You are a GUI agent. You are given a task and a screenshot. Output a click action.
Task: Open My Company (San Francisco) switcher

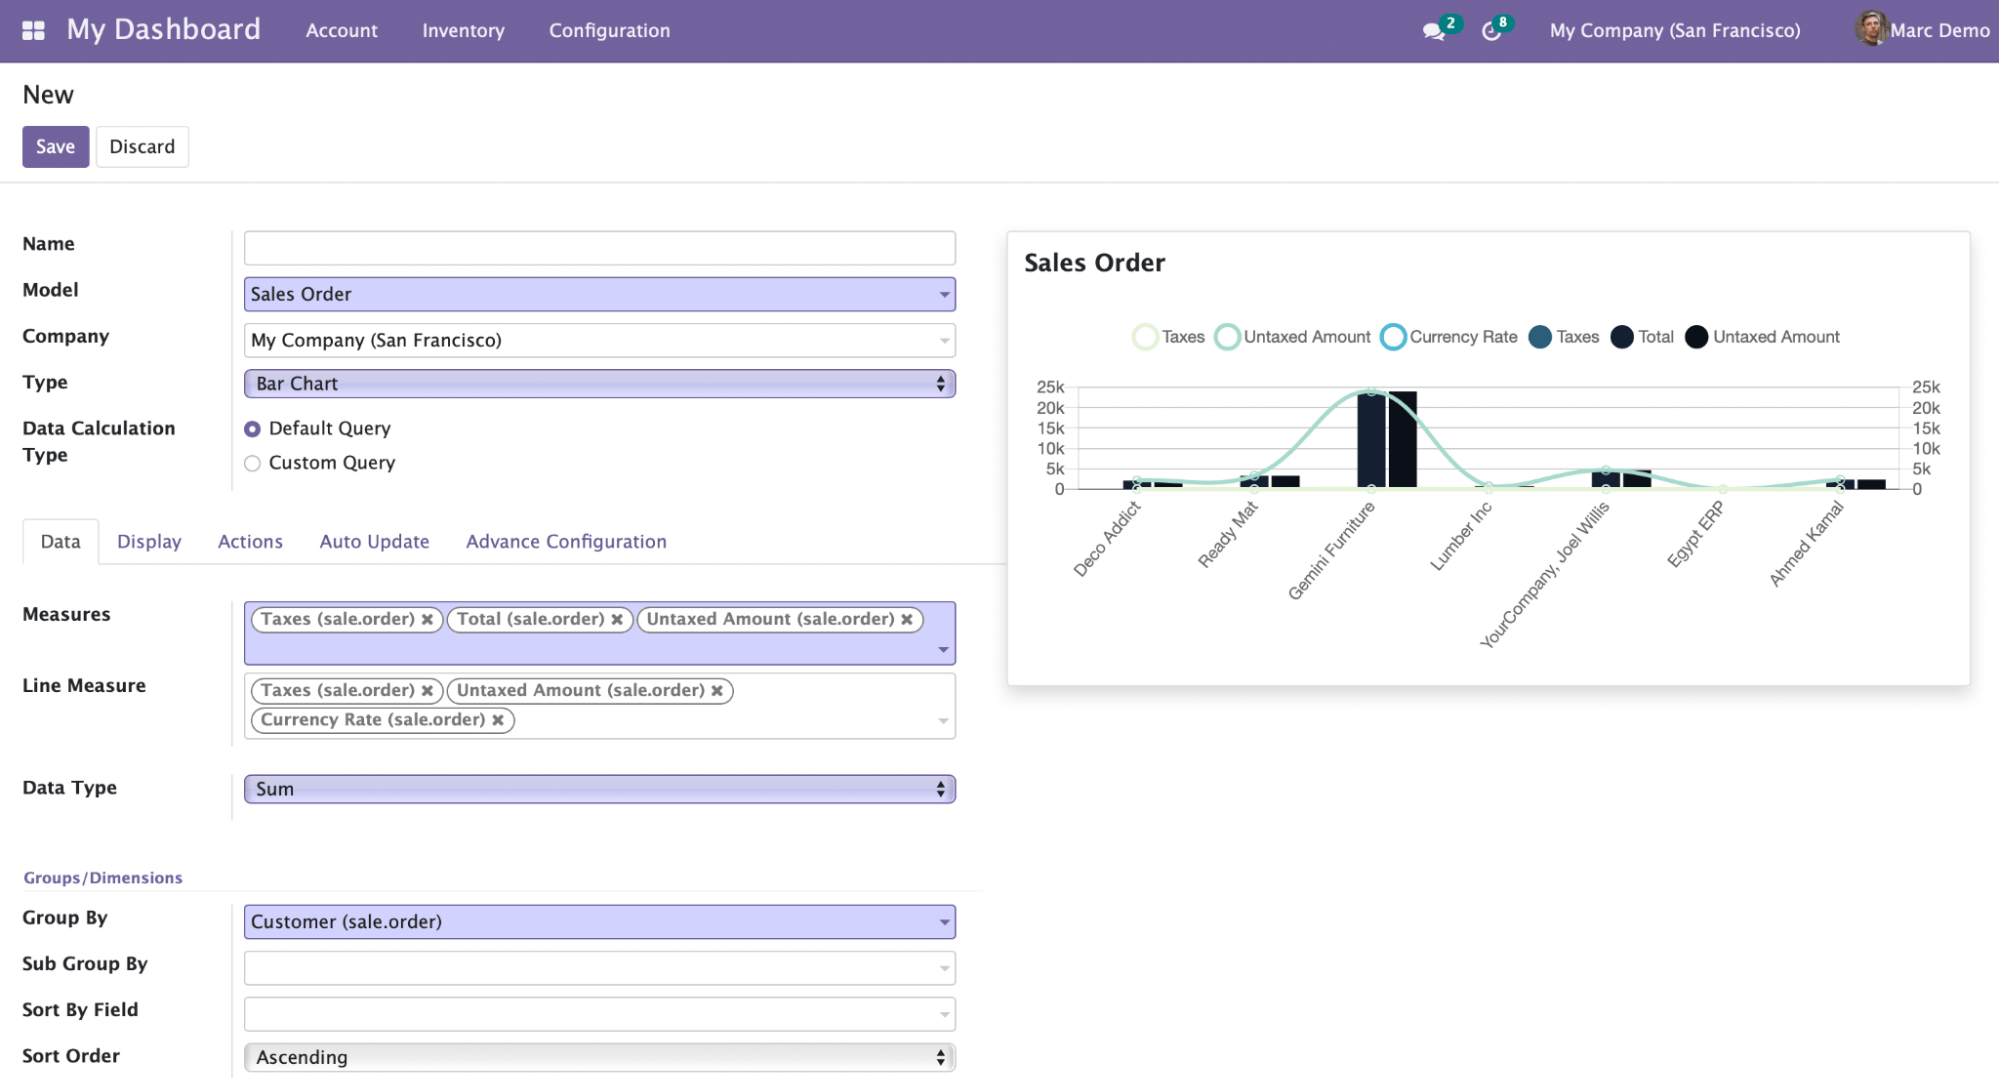click(1675, 31)
